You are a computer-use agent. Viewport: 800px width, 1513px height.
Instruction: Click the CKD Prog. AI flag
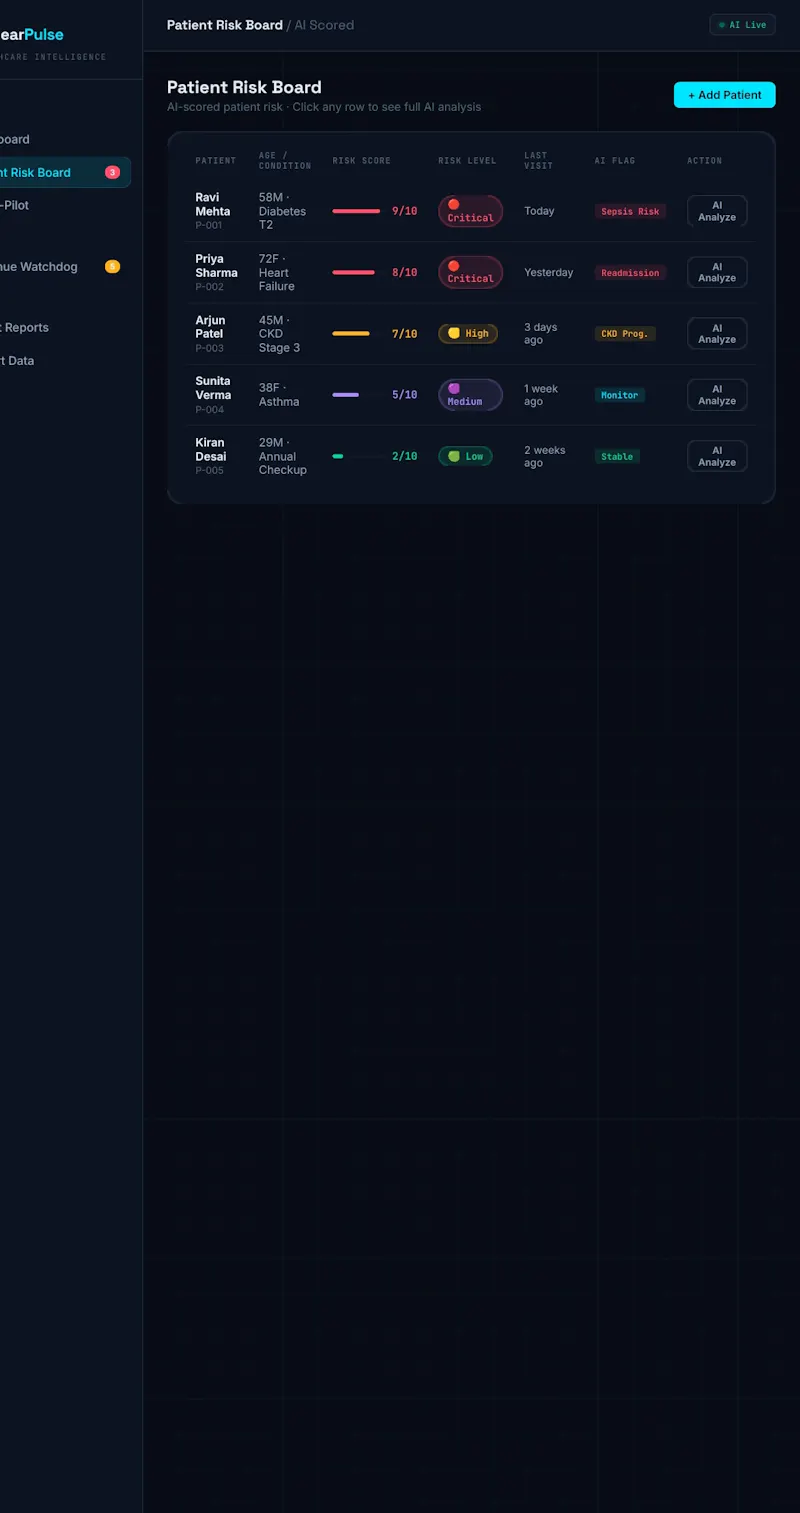625,334
